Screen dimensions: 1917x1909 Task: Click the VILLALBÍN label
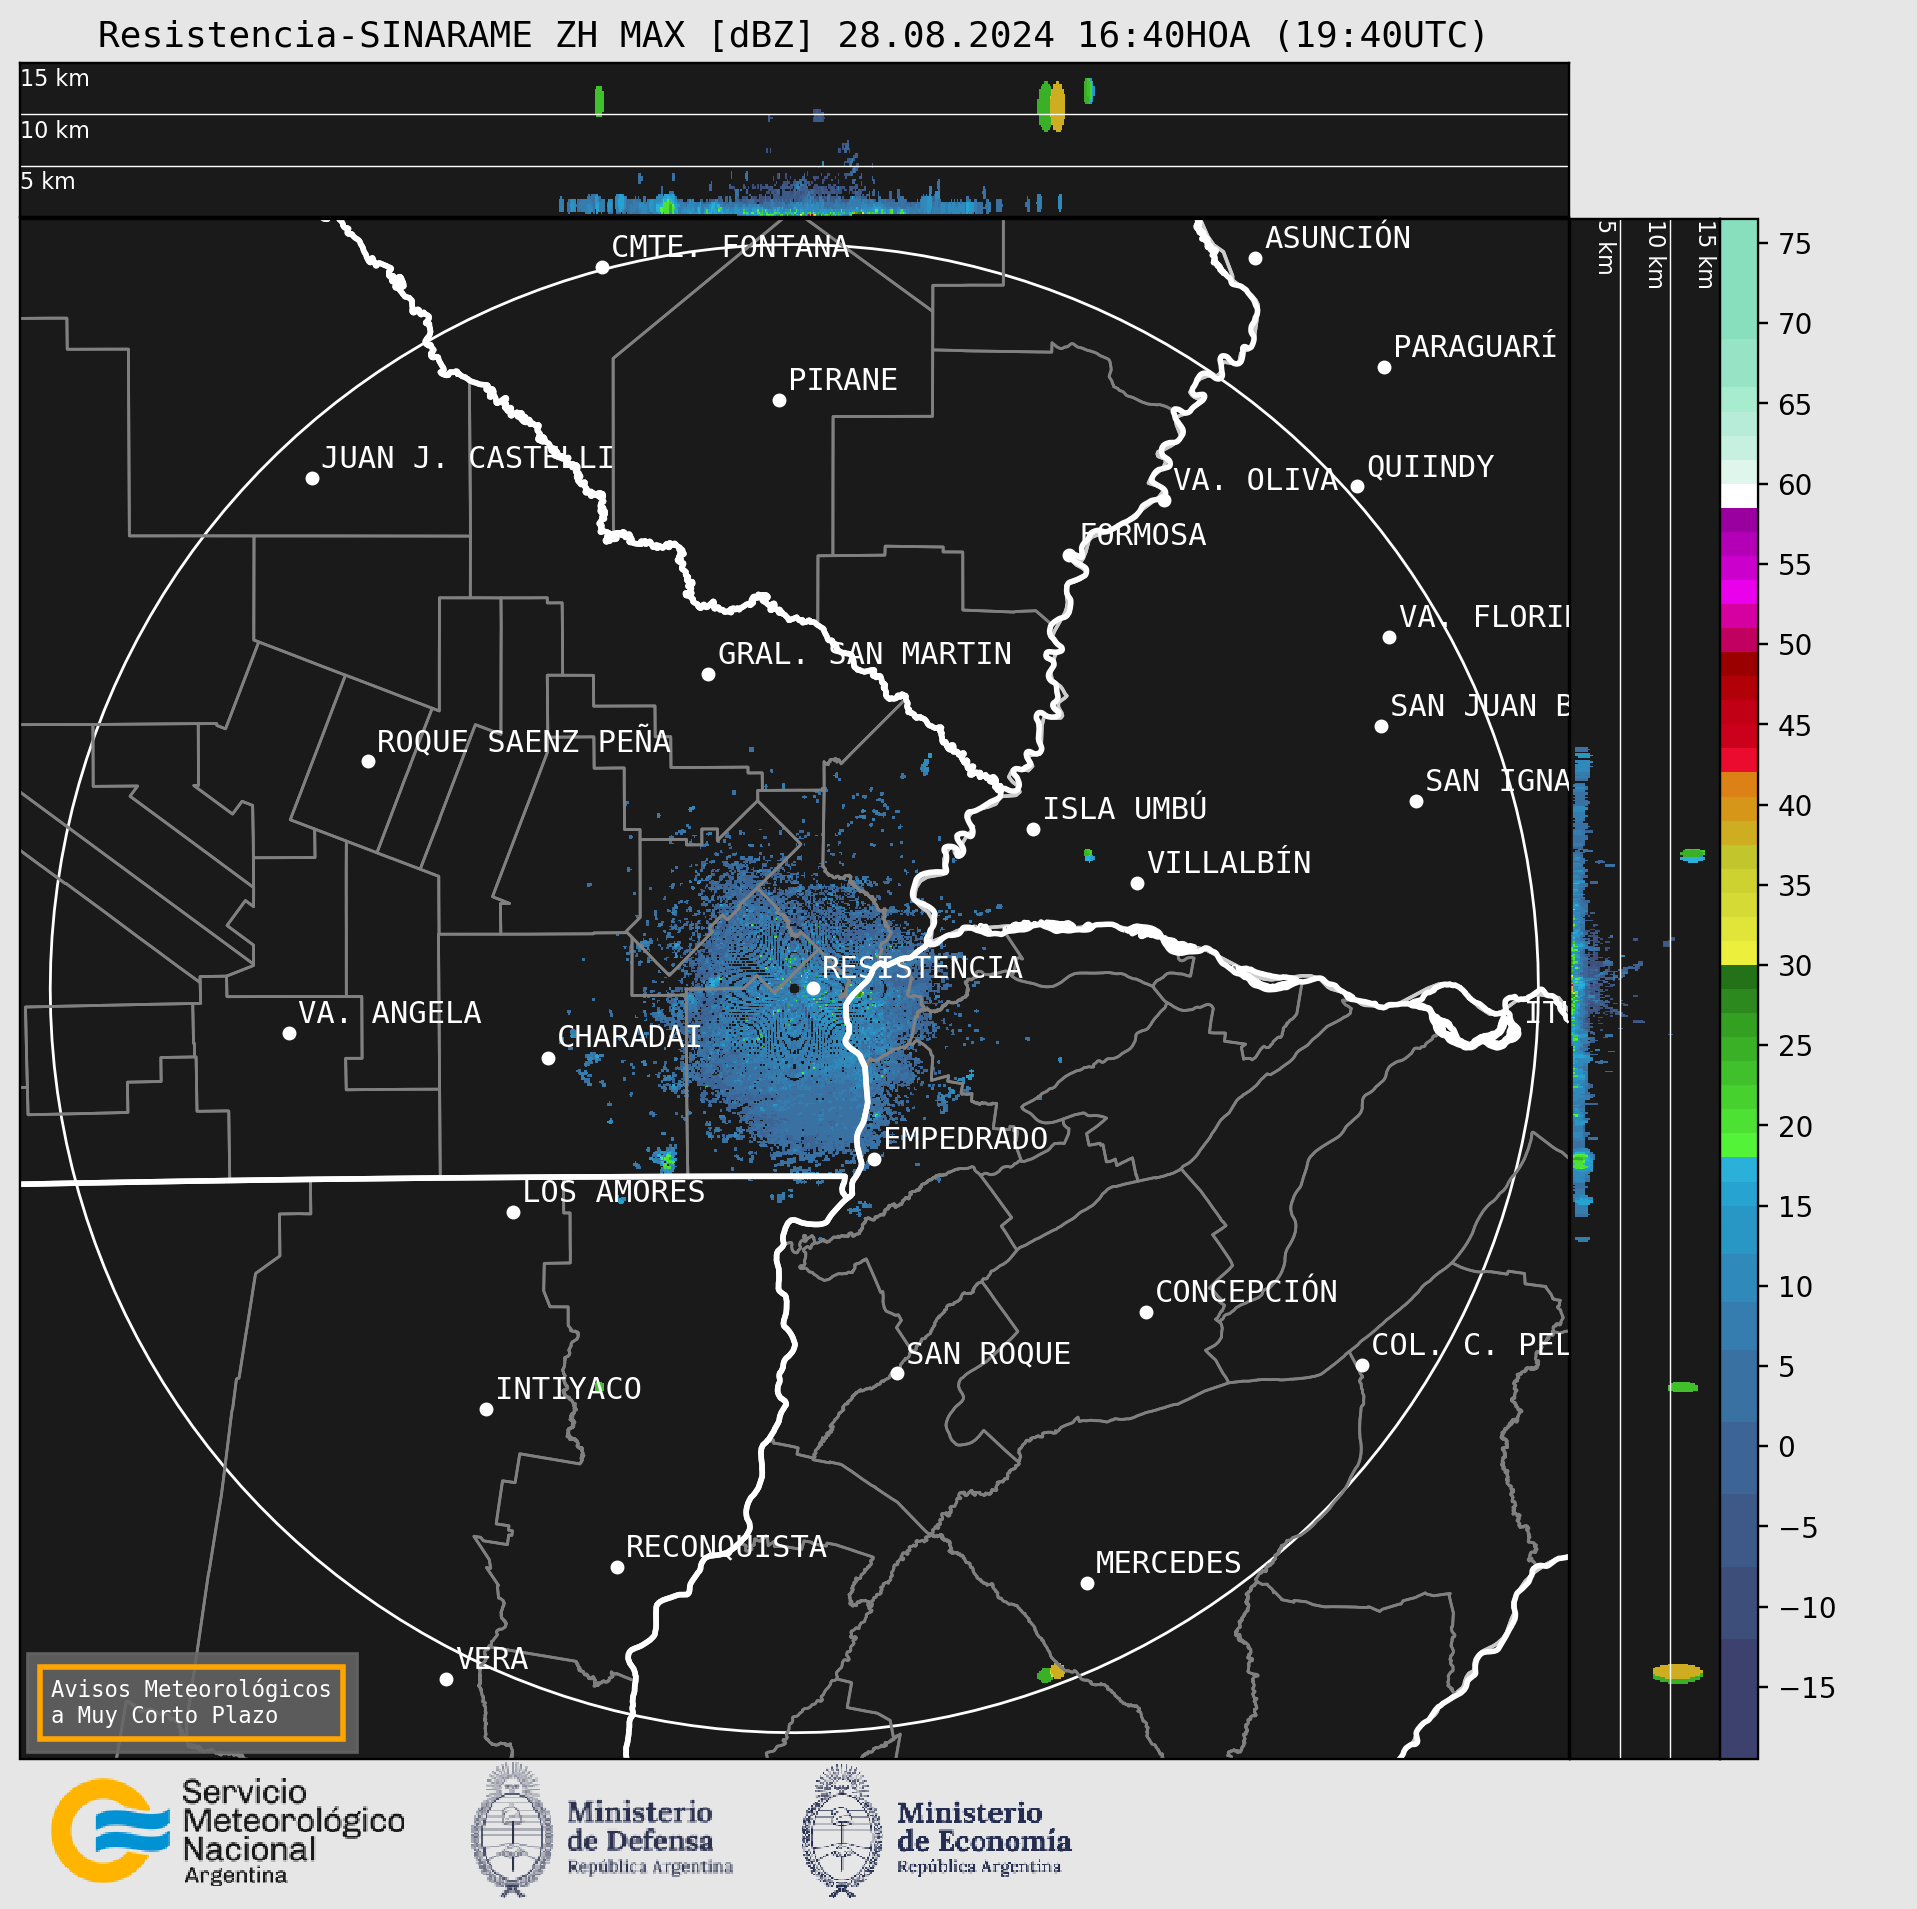[1229, 862]
